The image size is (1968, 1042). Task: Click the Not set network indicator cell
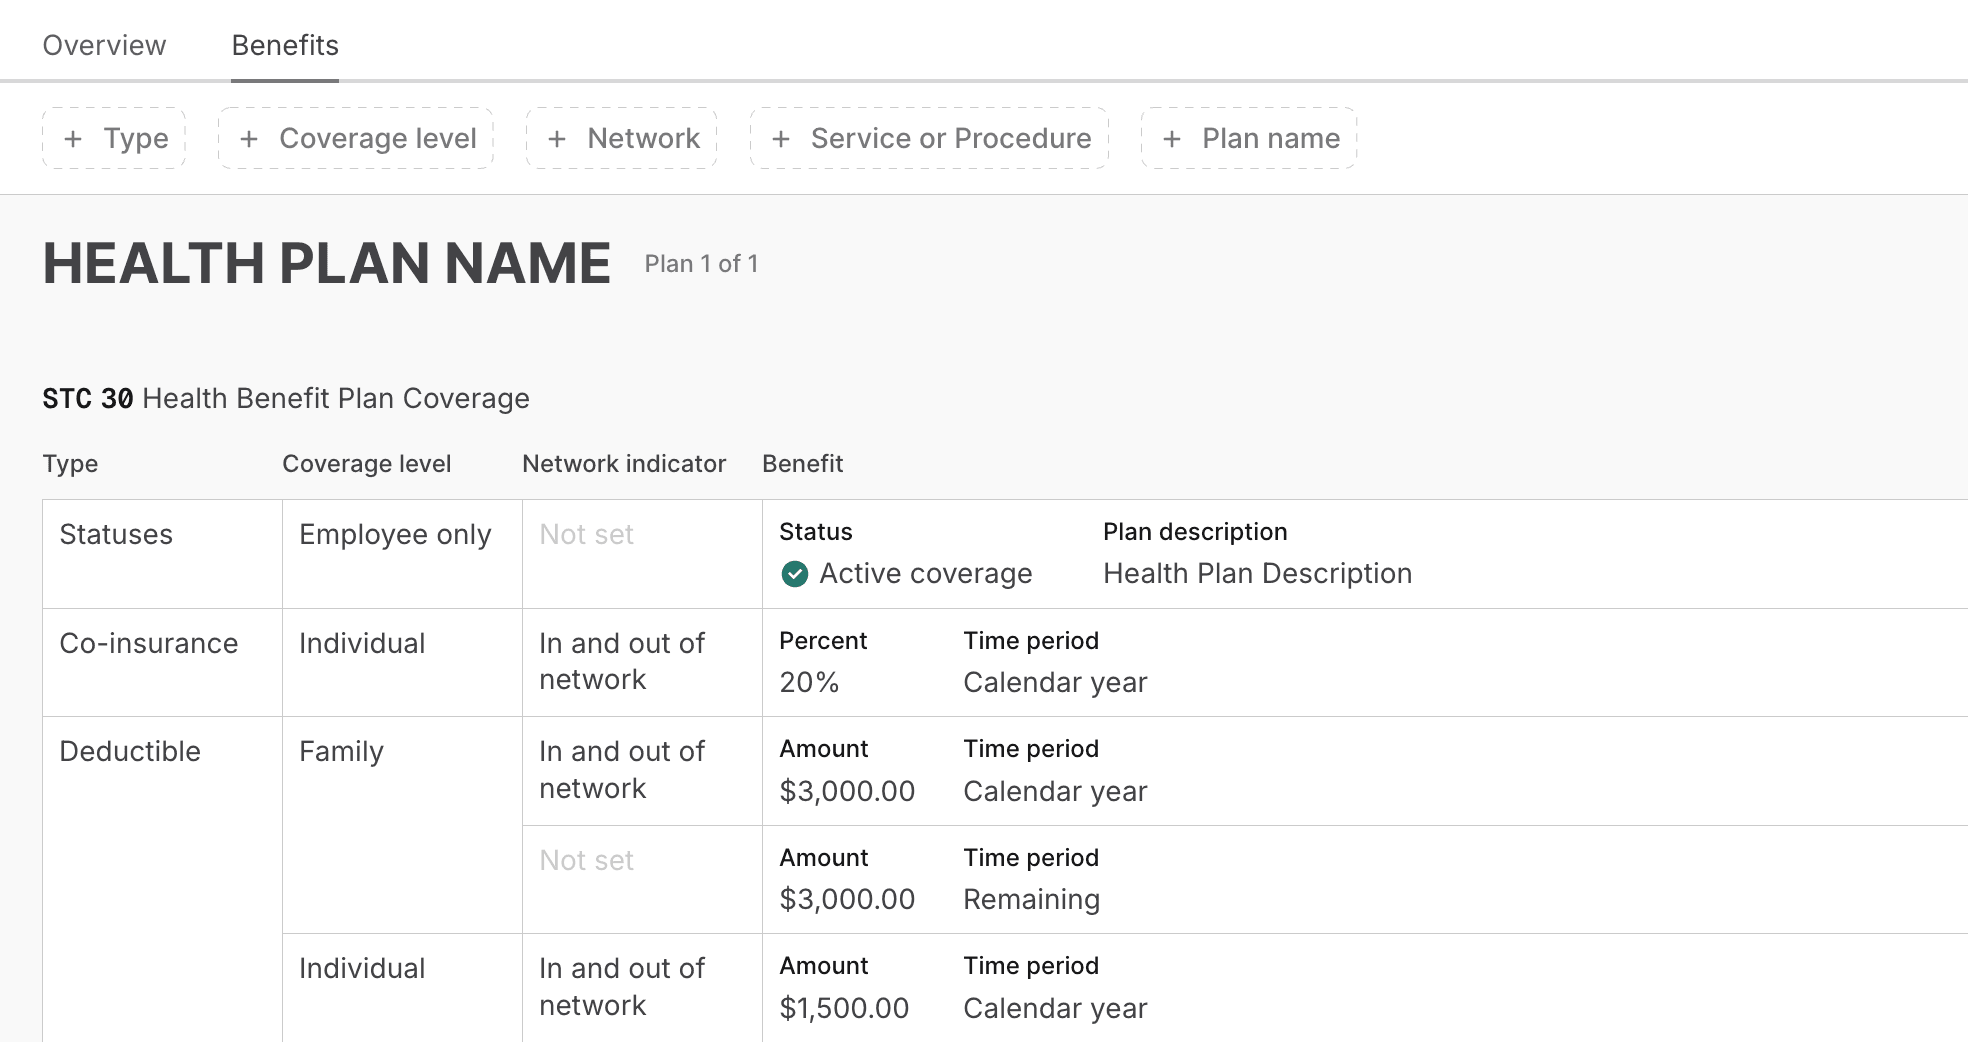[x=585, y=534]
